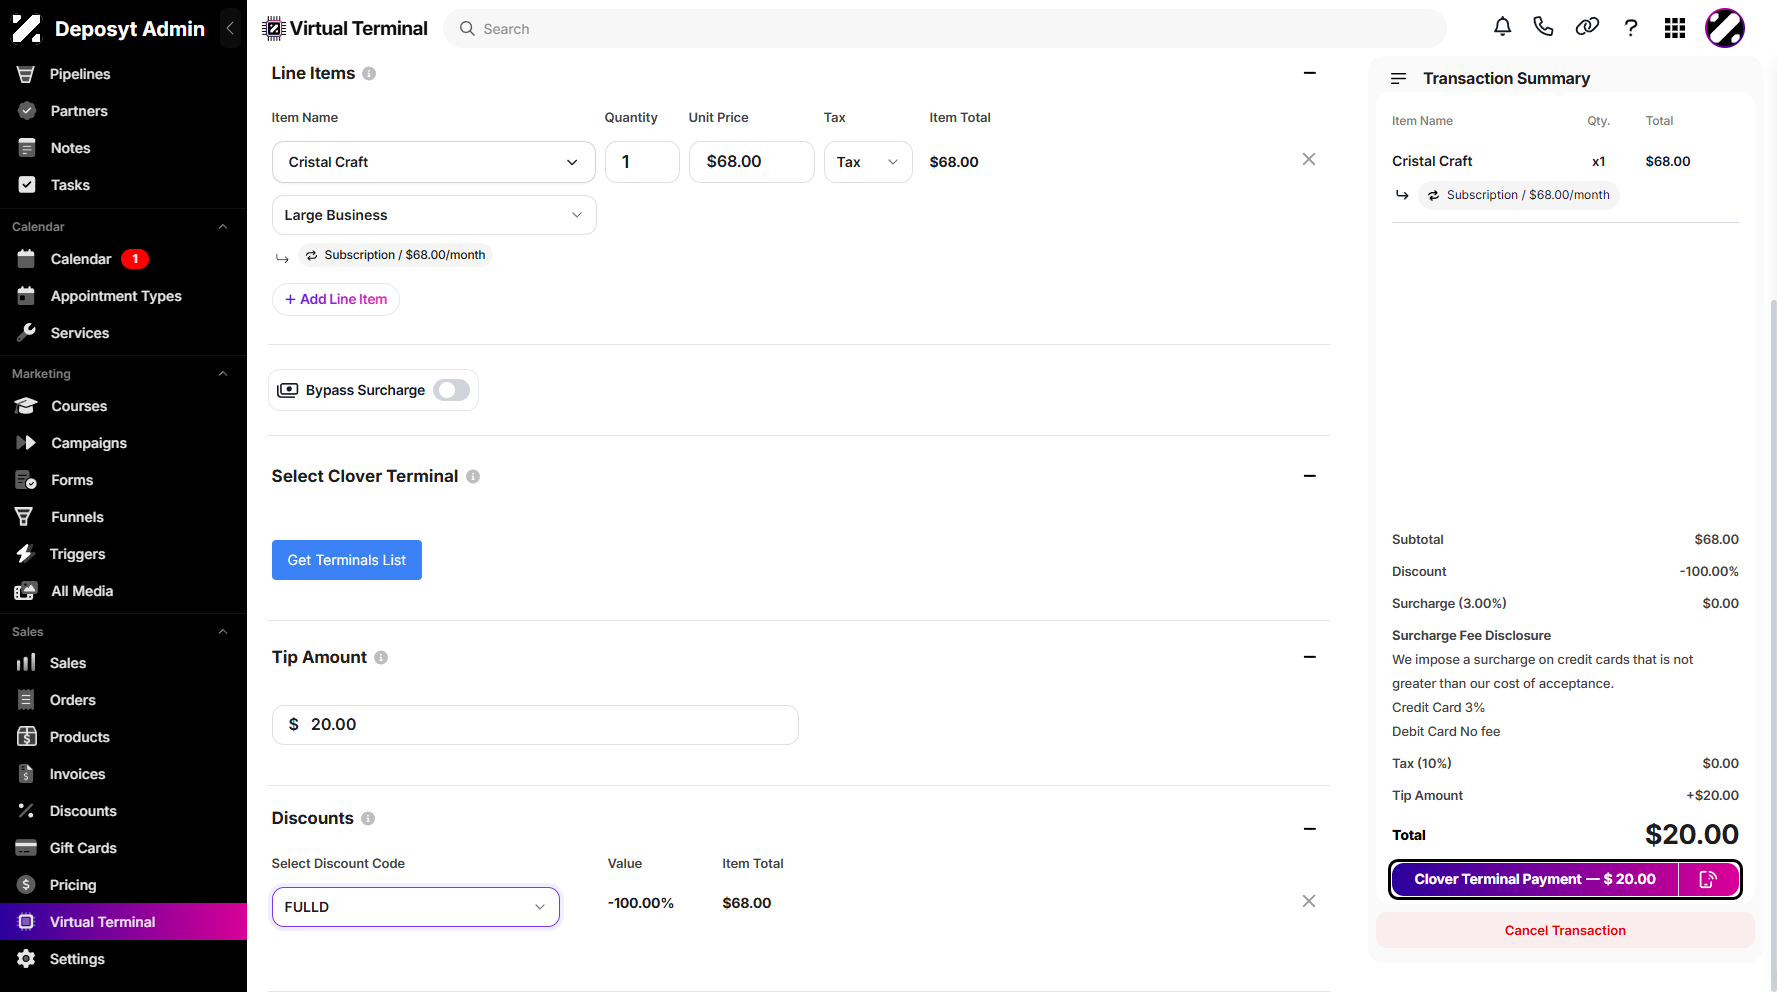
Task: Open the Tax dropdown
Action: tap(868, 162)
